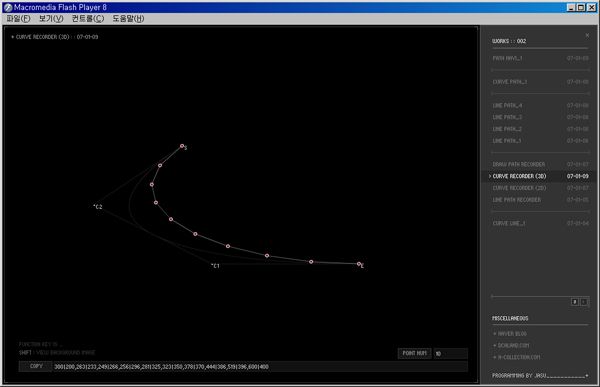Close the Works side panel
Screen dimensions: 600x387
587,35
